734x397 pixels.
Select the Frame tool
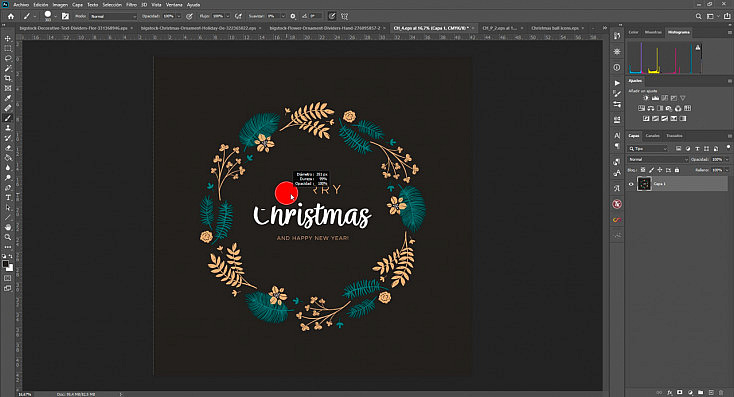(8, 88)
